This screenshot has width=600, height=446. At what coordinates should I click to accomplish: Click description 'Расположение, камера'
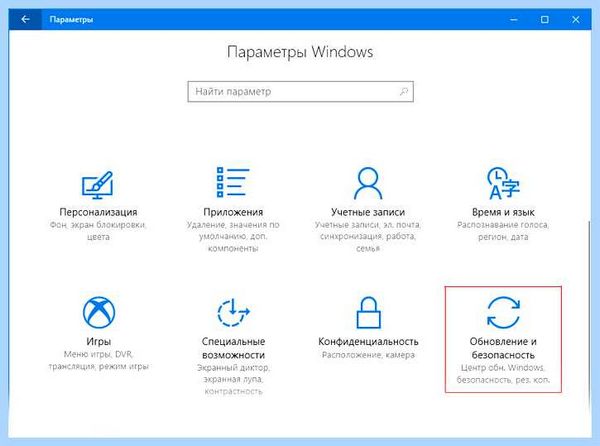pyautogui.click(x=368, y=355)
